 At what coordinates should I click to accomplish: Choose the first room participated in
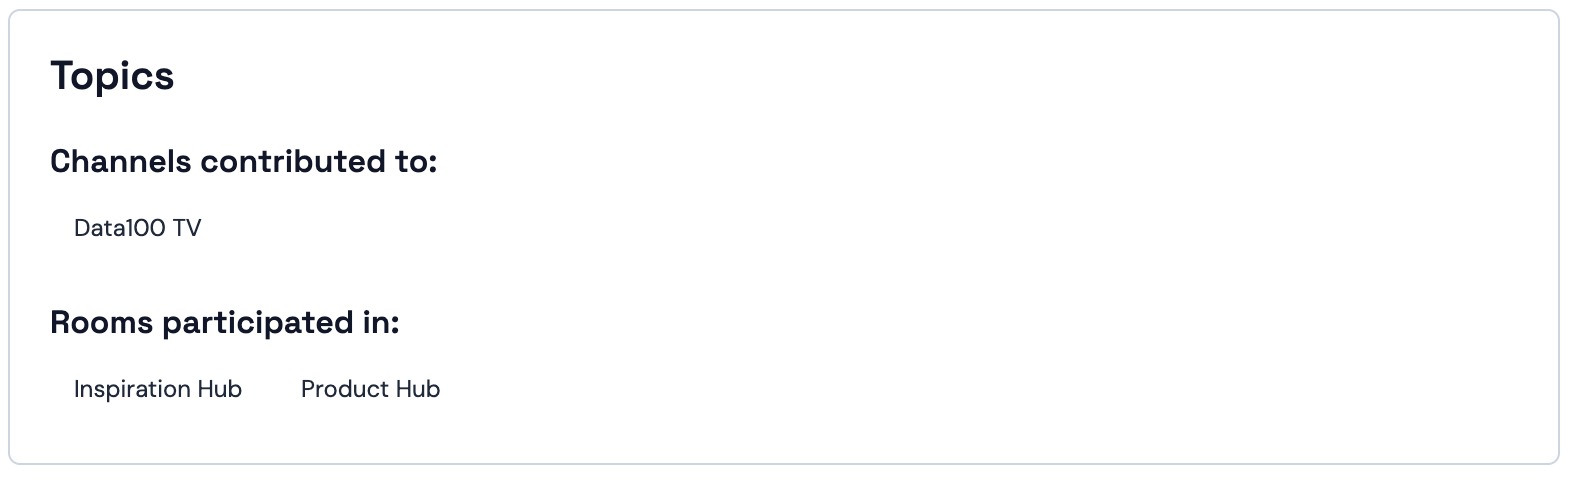(x=158, y=389)
